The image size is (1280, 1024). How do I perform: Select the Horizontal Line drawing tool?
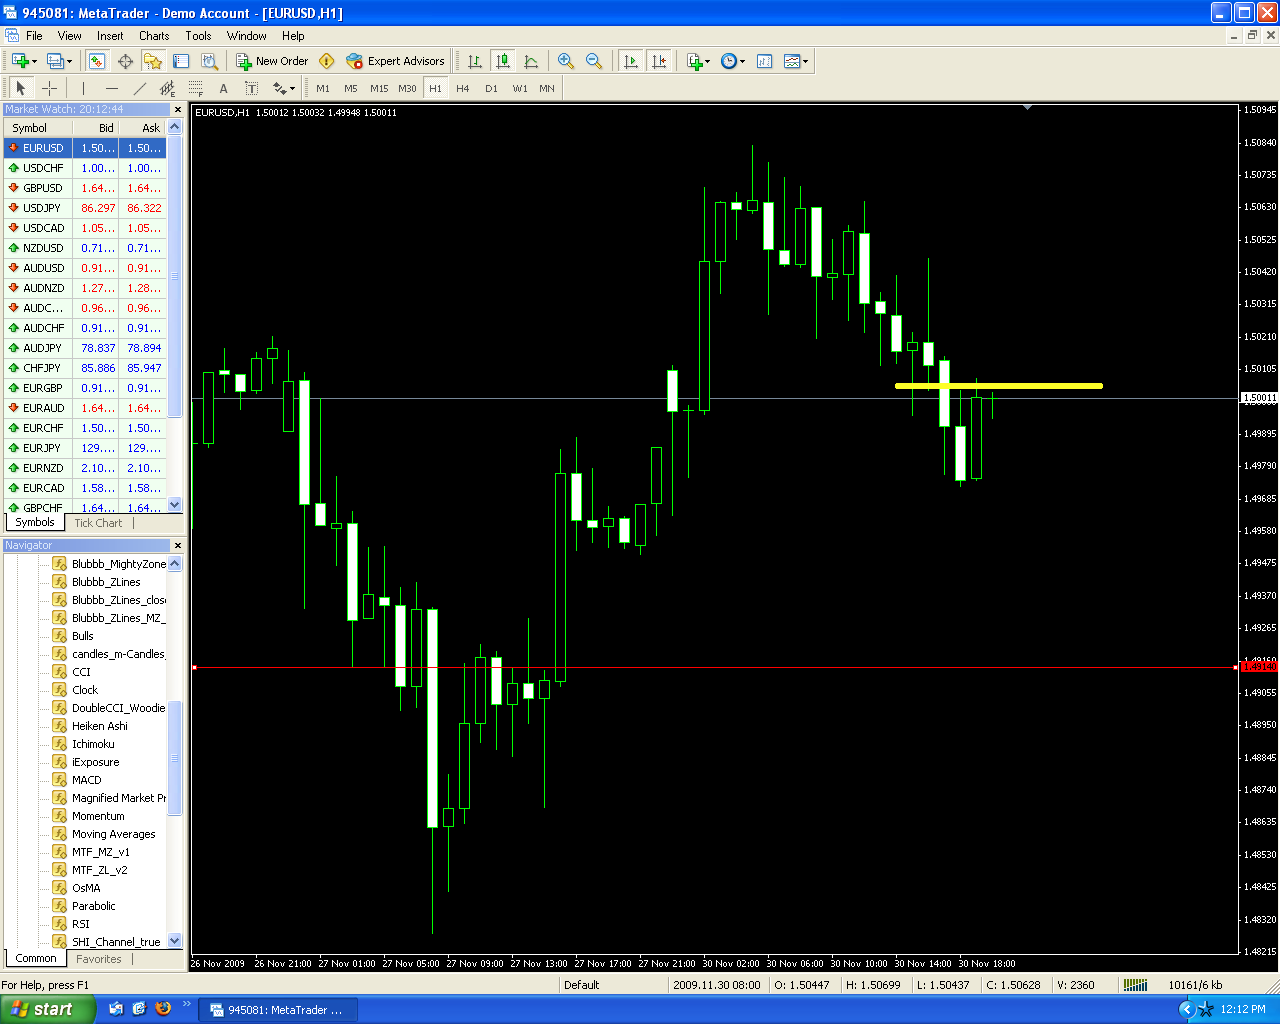coord(111,88)
